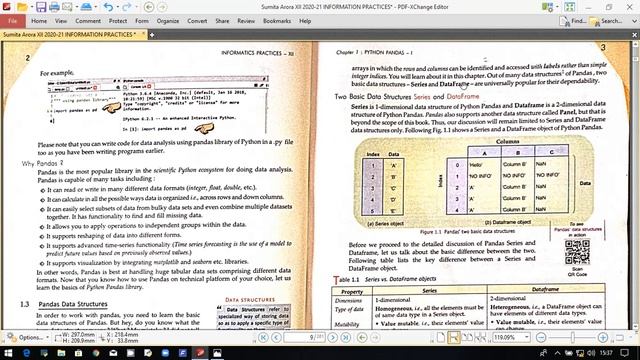The image size is (640, 360).
Task: Go to previous view with green back arrow in title bar
Action: [x=149, y=7]
